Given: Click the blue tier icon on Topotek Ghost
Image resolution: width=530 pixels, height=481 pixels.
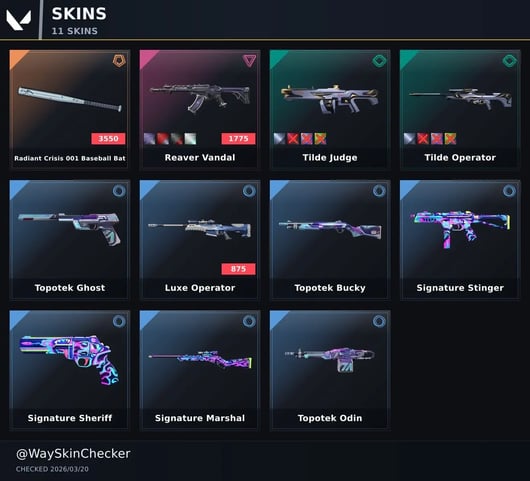Looking at the screenshot, I should point(119,191).
